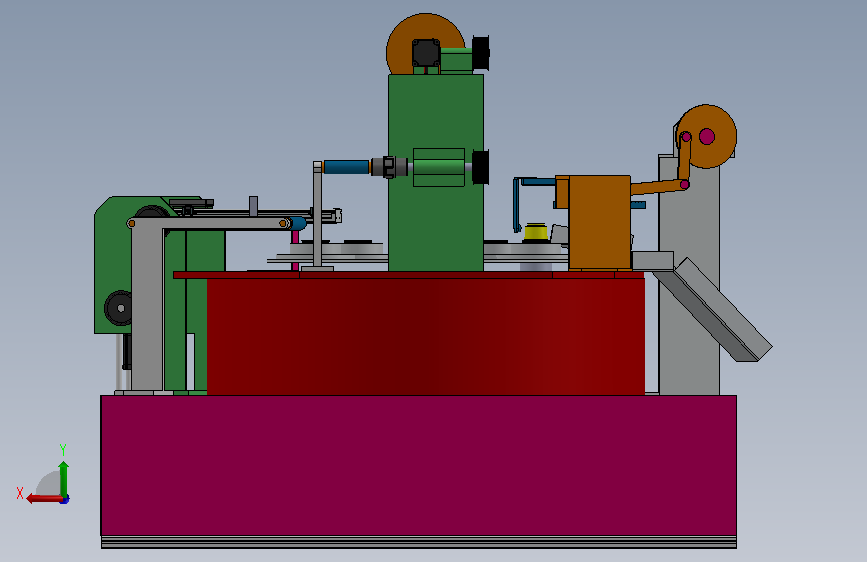Click the red X axis arrow of triad

click(x=44, y=499)
